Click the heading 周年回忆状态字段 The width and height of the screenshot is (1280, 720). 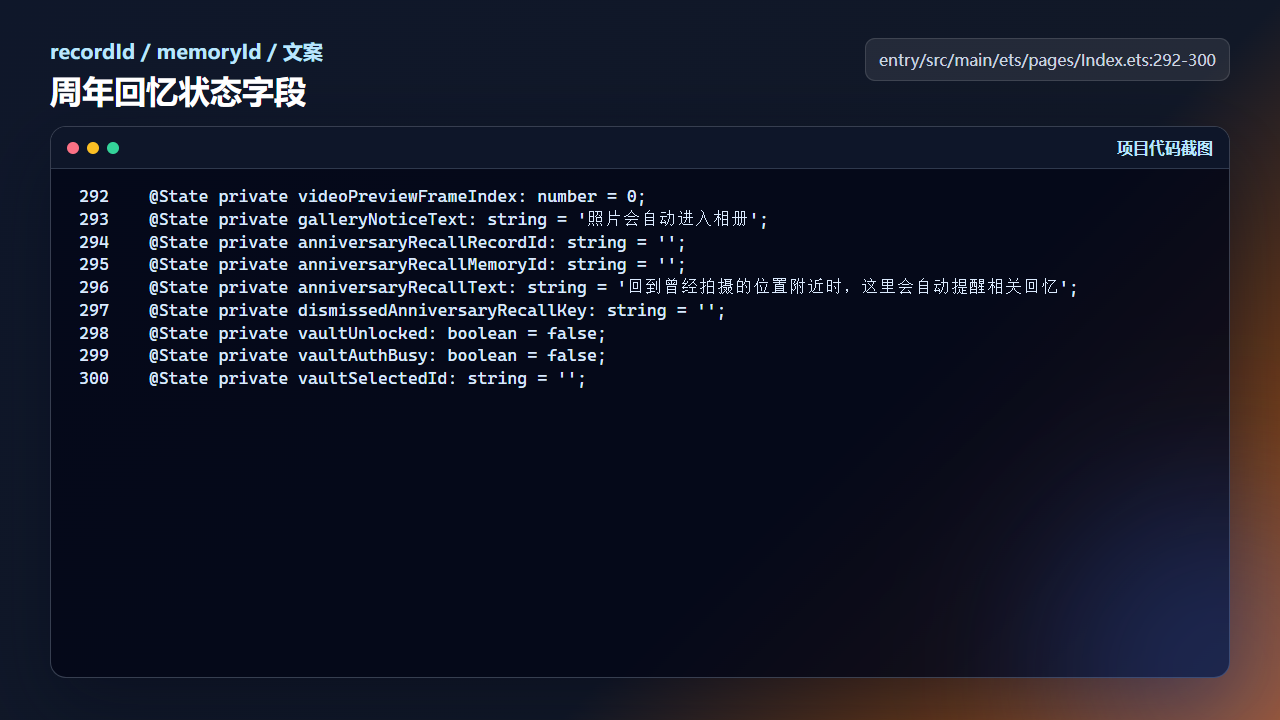click(178, 93)
